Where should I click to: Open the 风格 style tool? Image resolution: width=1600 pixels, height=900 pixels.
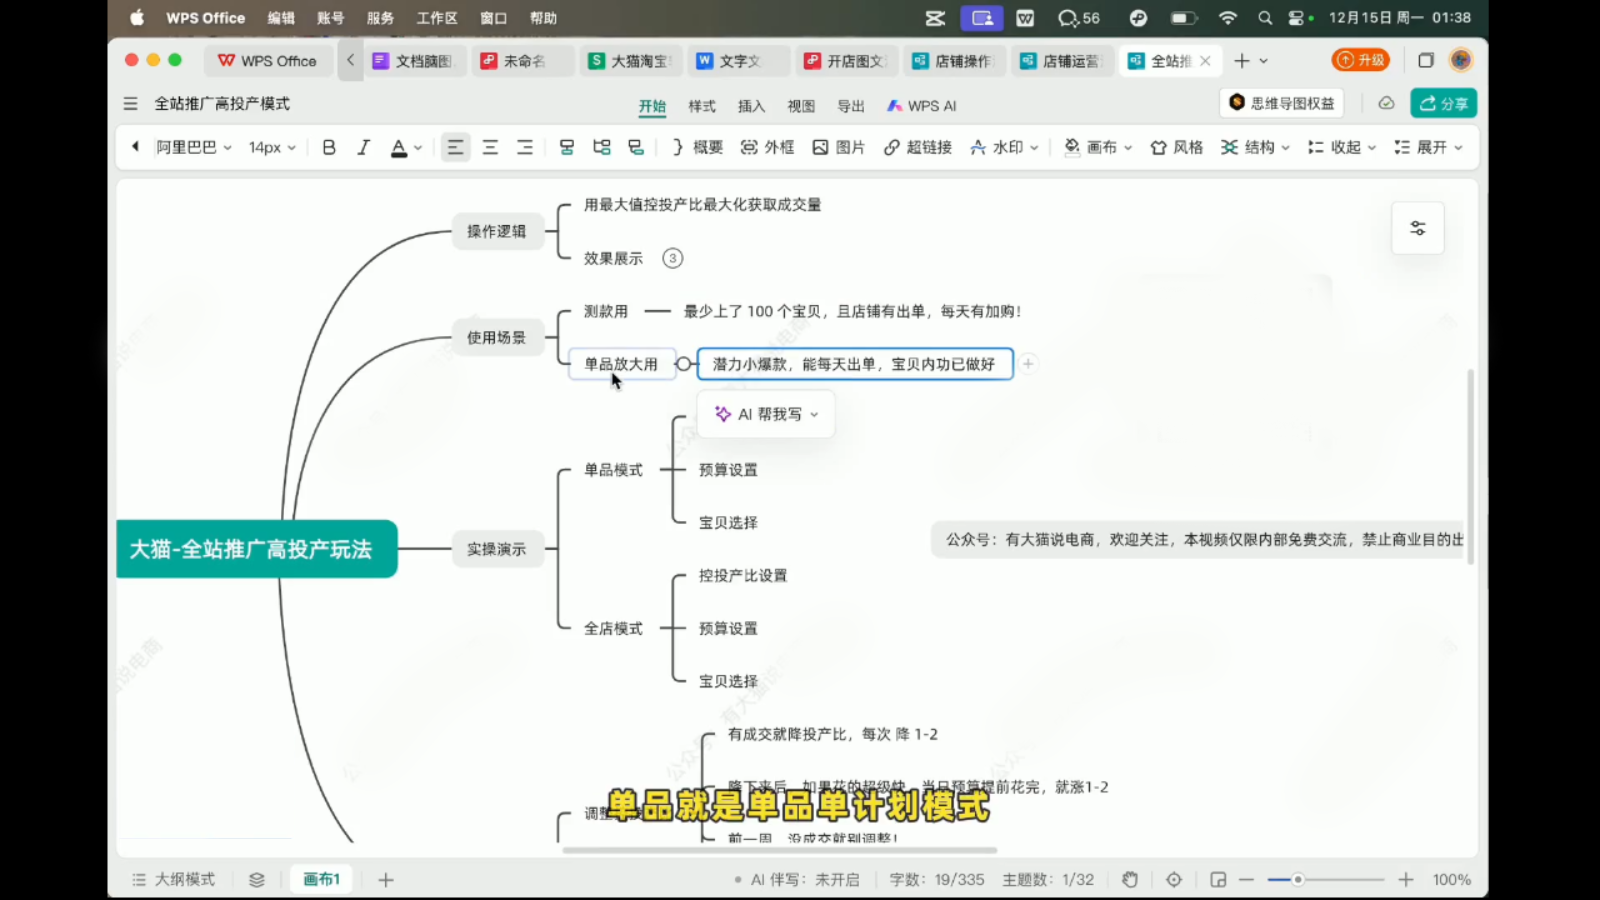click(x=1176, y=147)
